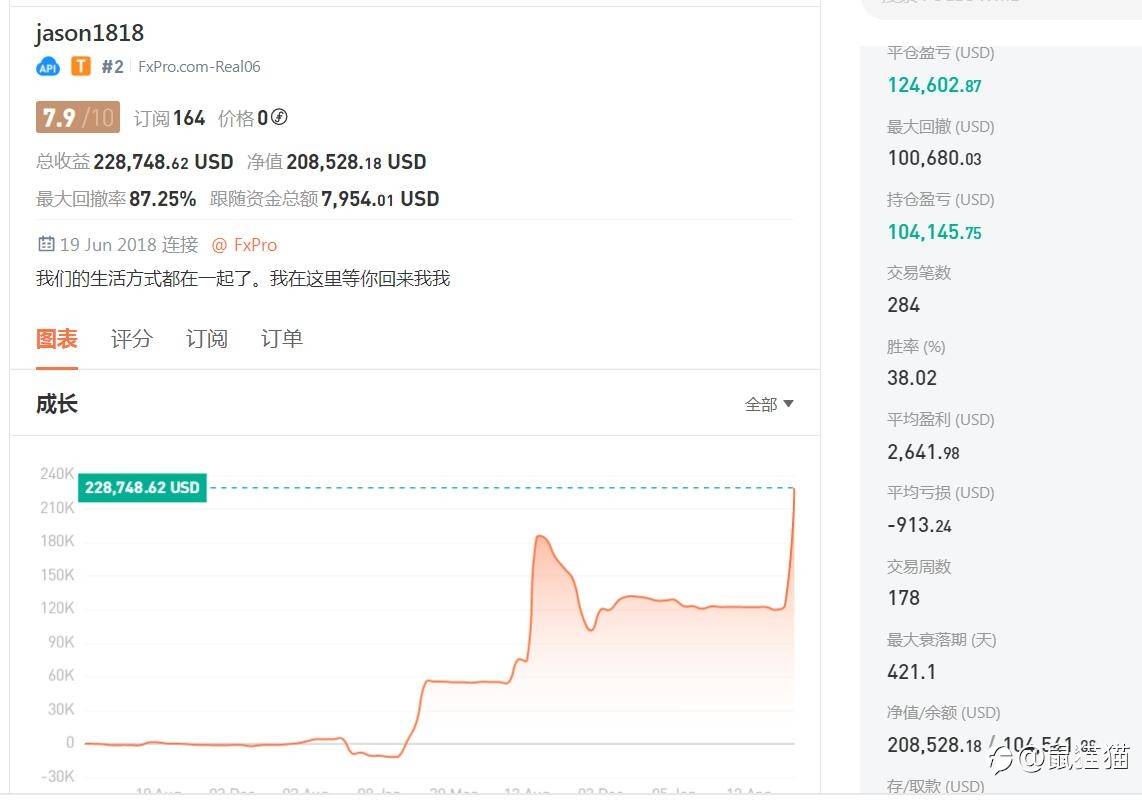Click the 订阅 164 subscriber count
The width and height of the screenshot is (1142, 806).
[170, 118]
